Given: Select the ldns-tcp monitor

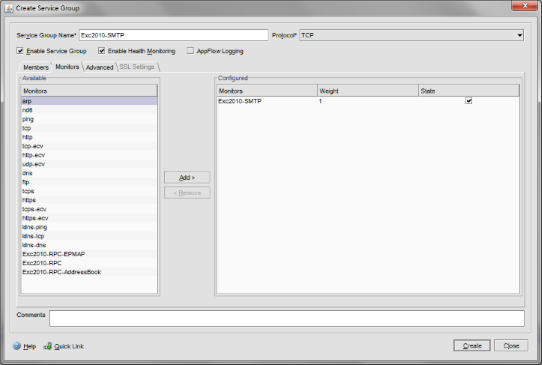Looking at the screenshot, I should [x=89, y=236].
